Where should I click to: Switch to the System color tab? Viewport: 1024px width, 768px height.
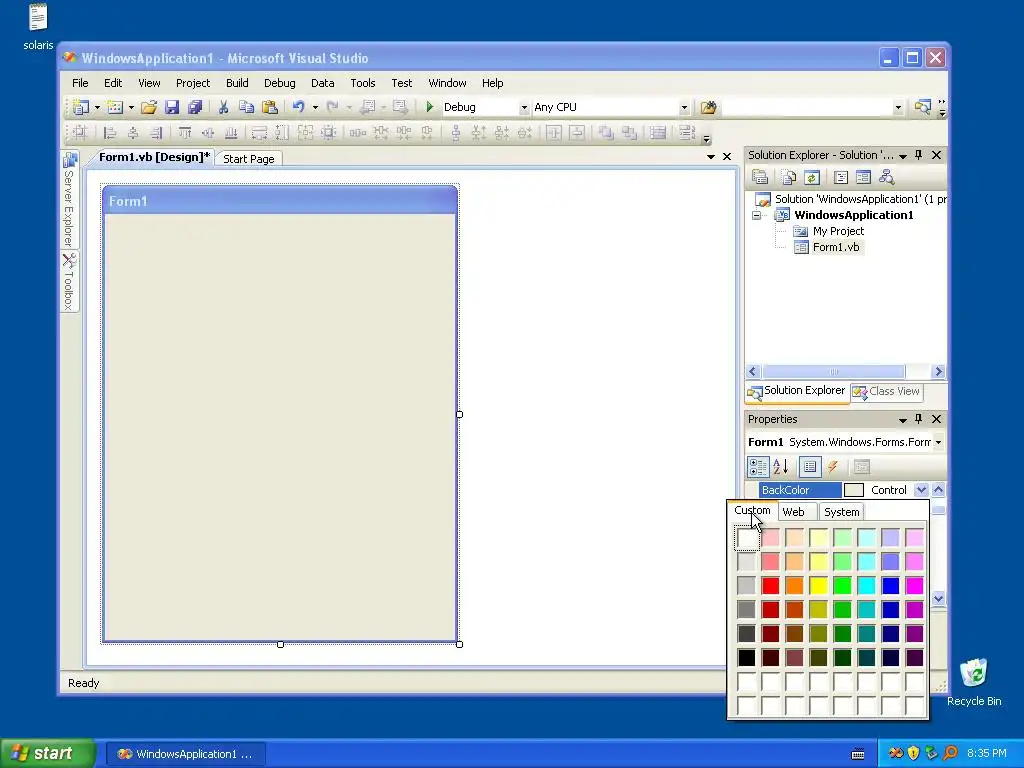[841, 512]
